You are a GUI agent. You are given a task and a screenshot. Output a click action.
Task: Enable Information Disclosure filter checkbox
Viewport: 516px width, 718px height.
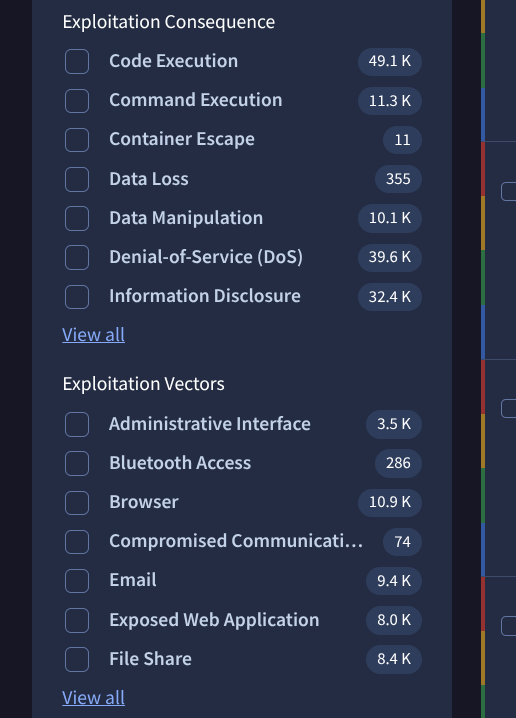tap(77, 297)
